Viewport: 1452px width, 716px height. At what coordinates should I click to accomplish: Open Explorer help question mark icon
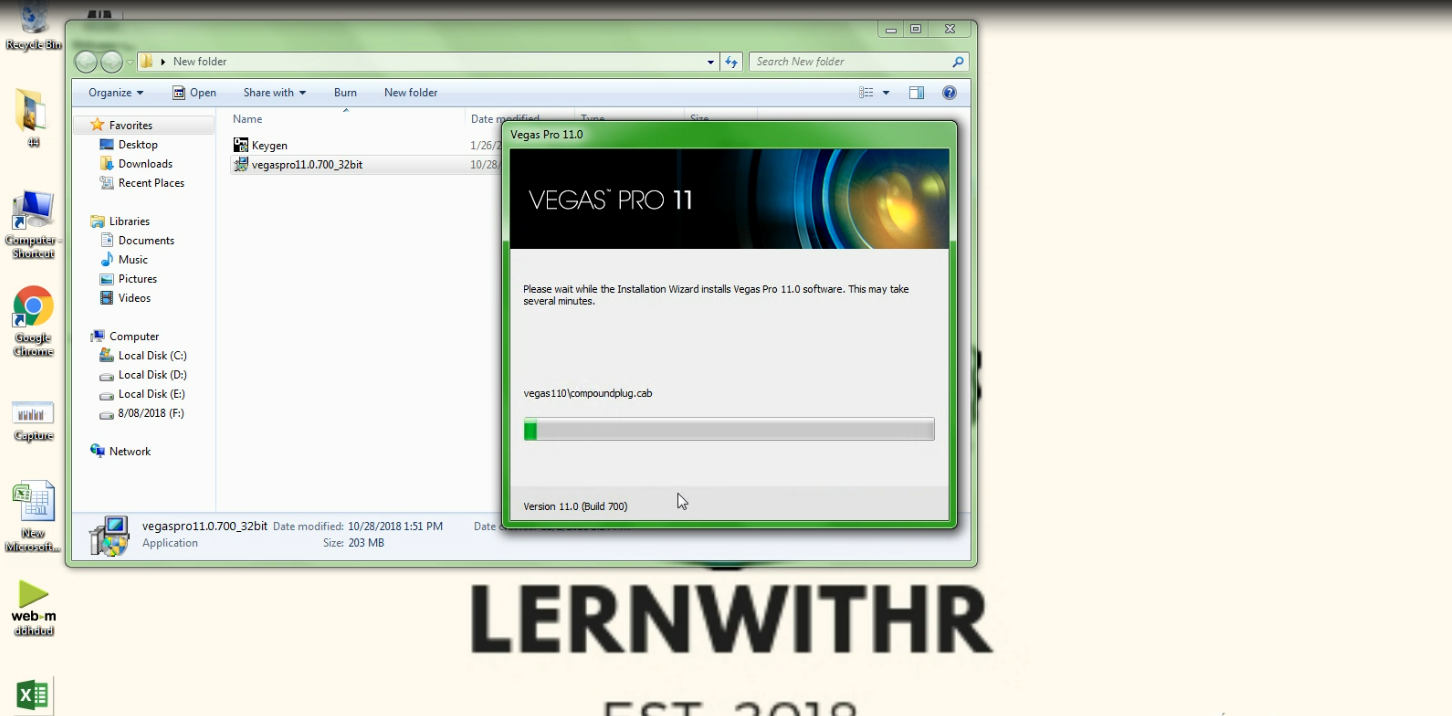pyautogui.click(x=949, y=93)
